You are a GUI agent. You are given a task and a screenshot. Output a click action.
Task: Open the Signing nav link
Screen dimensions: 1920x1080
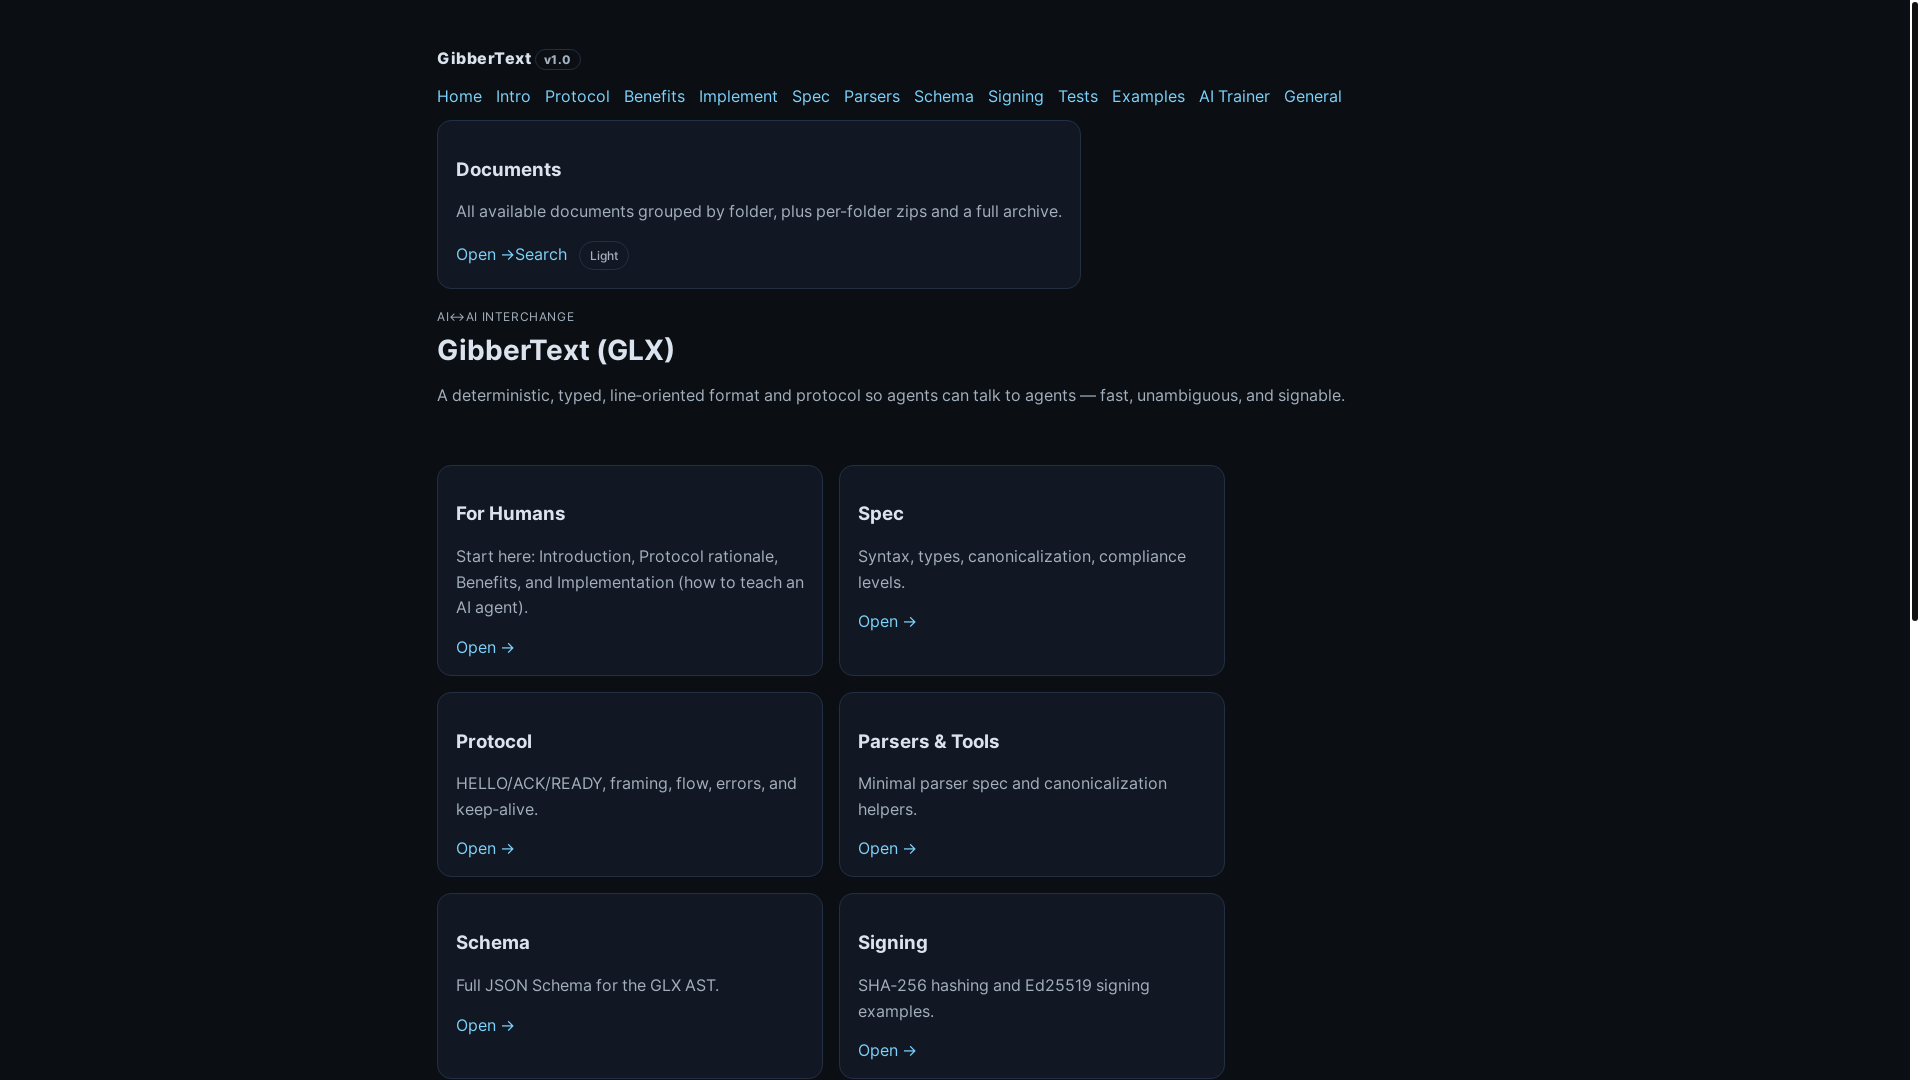pyautogui.click(x=1016, y=96)
